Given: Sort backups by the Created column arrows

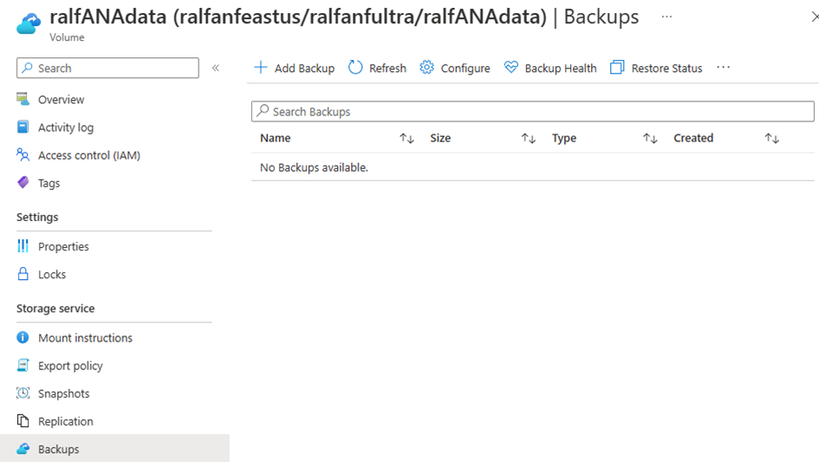Looking at the screenshot, I should point(772,138).
